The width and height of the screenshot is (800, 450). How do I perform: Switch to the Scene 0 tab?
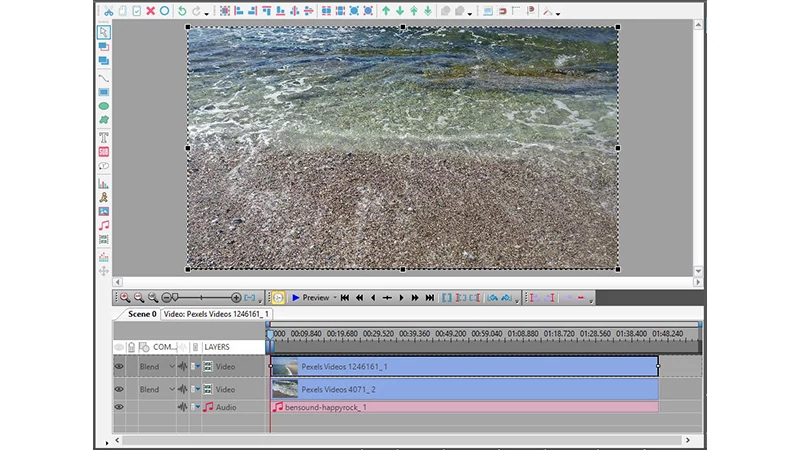point(142,314)
